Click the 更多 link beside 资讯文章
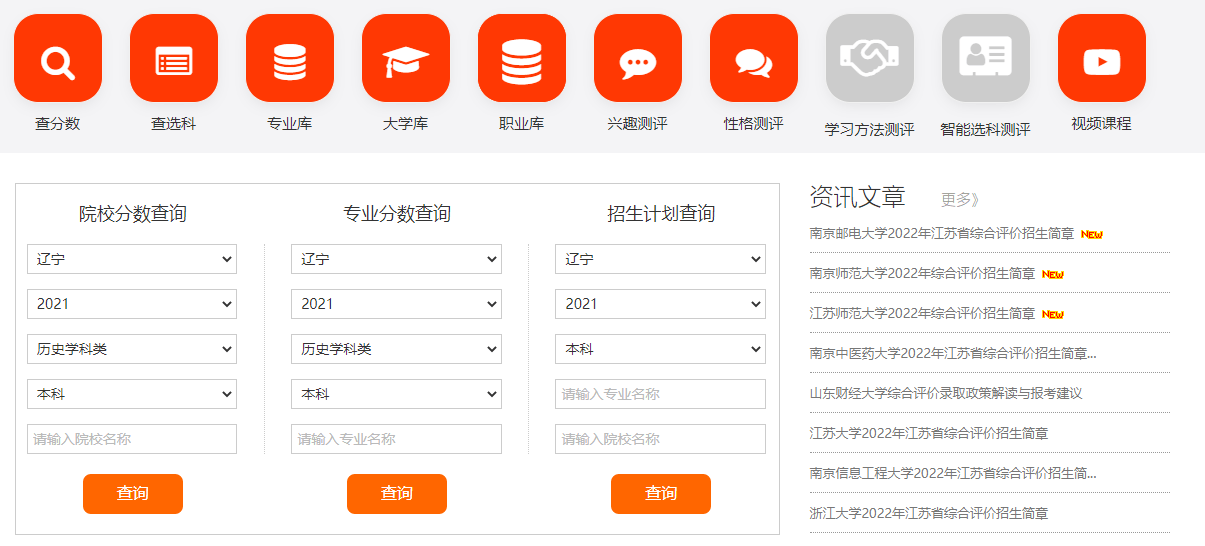The height and width of the screenshot is (546, 1205). 959,200
